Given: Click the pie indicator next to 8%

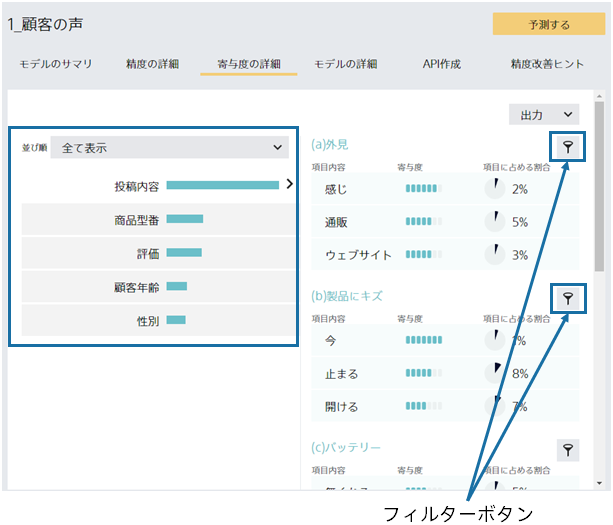Looking at the screenshot, I should click(495, 373).
